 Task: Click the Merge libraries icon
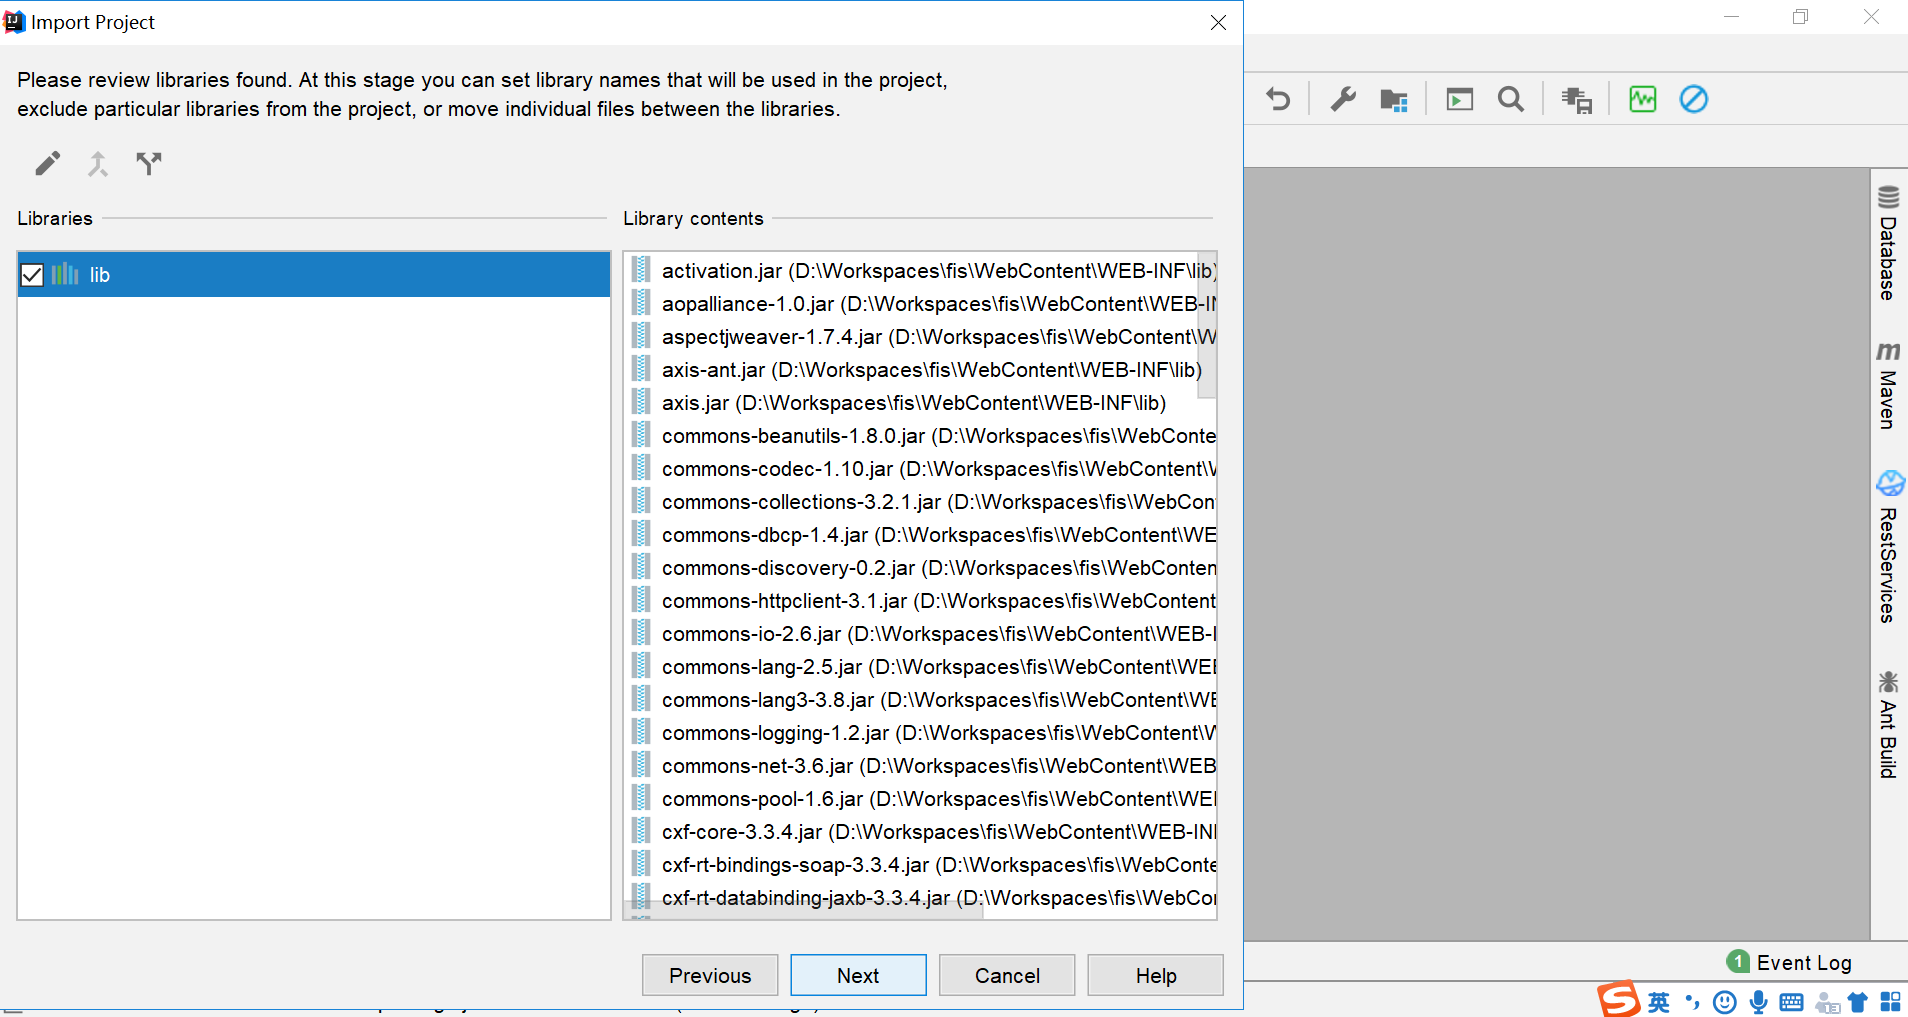click(x=98, y=163)
